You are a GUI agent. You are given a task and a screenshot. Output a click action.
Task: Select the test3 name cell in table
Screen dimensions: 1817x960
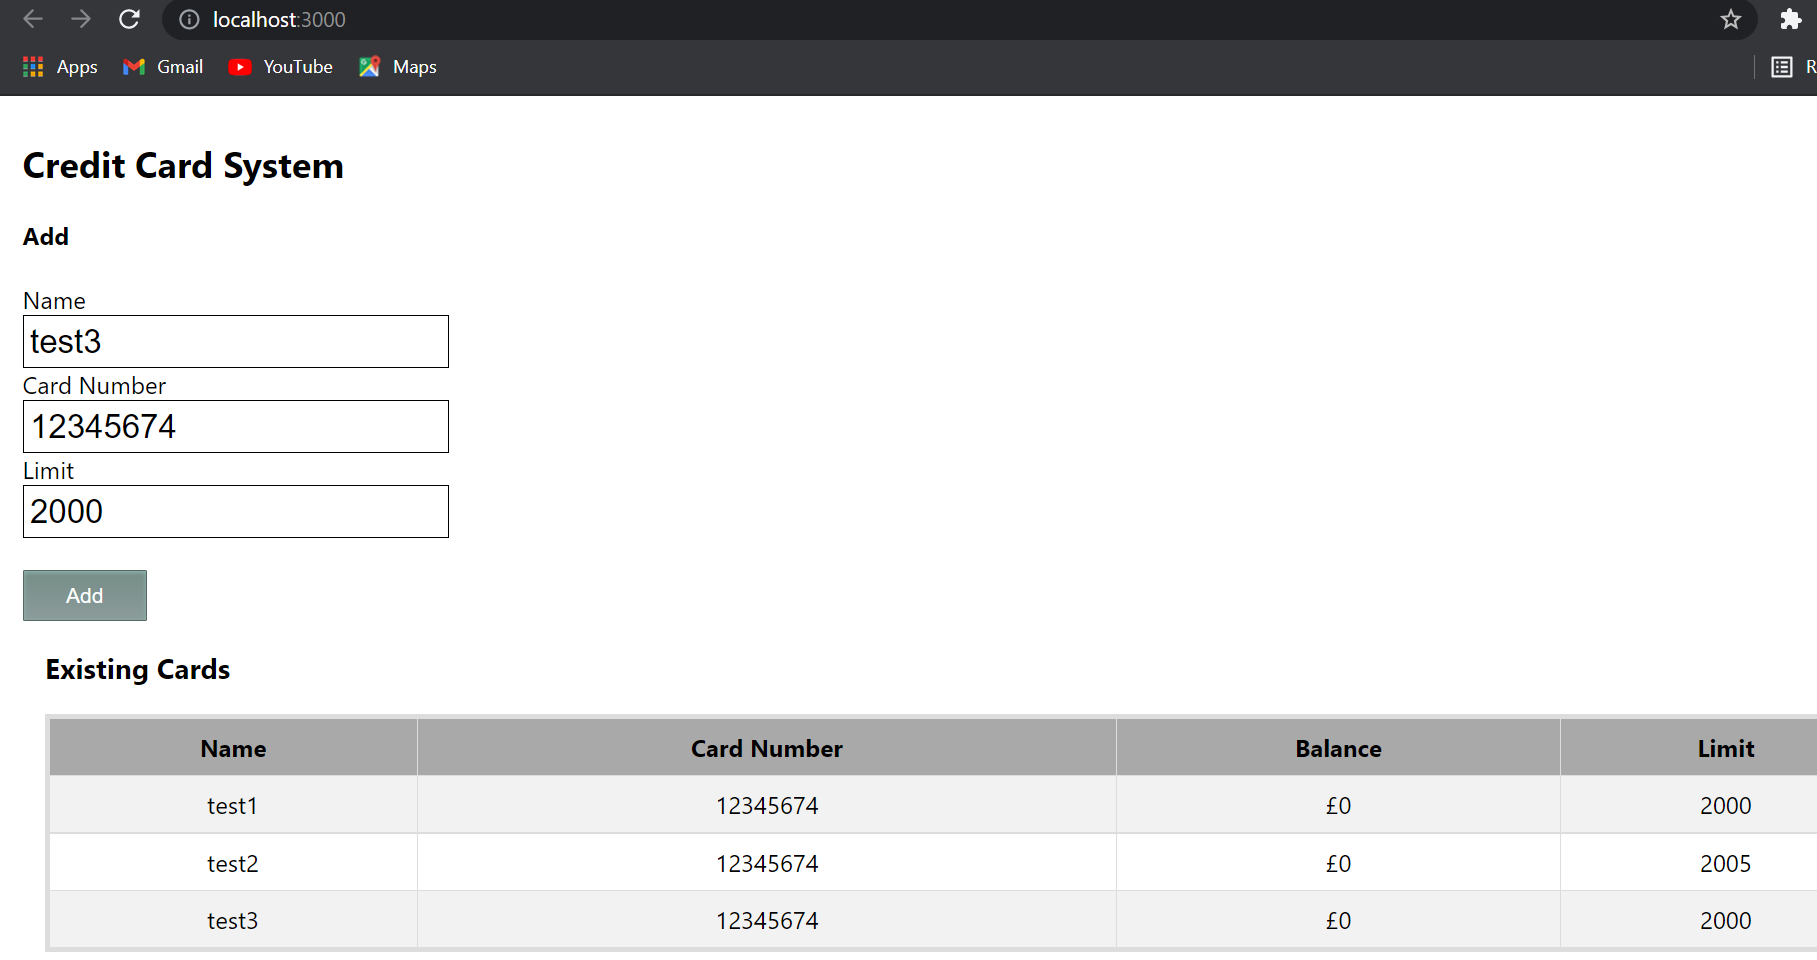[x=233, y=920]
